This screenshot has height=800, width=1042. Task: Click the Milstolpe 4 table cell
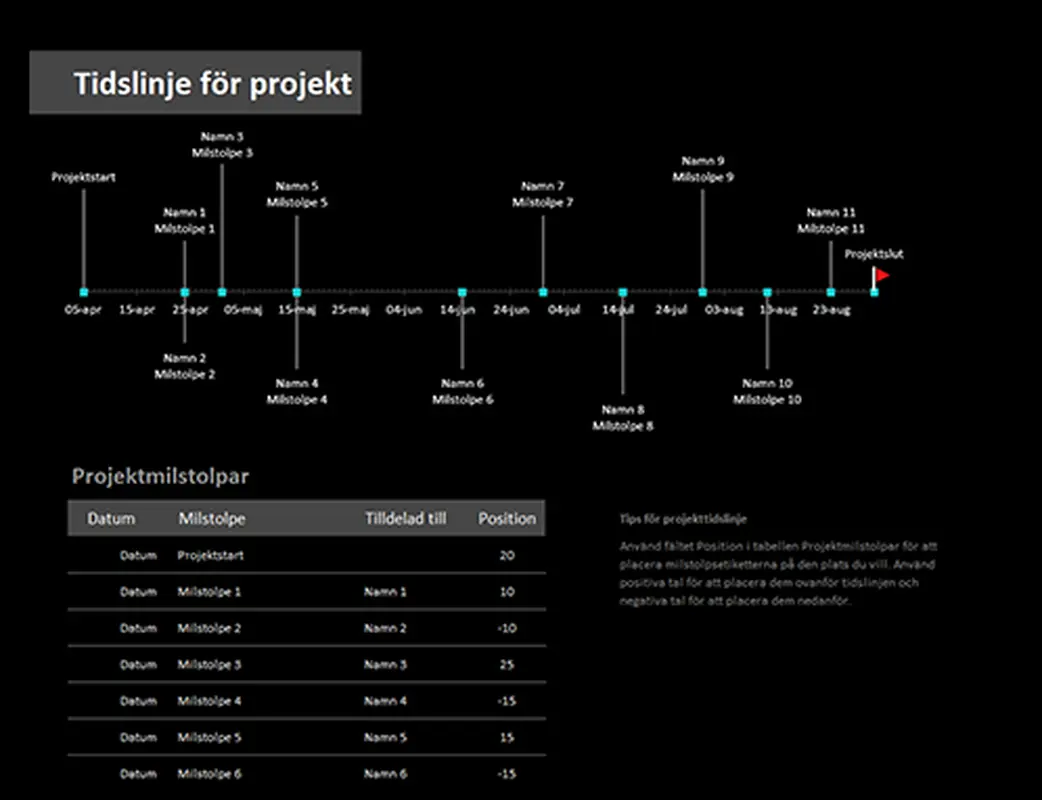point(209,701)
